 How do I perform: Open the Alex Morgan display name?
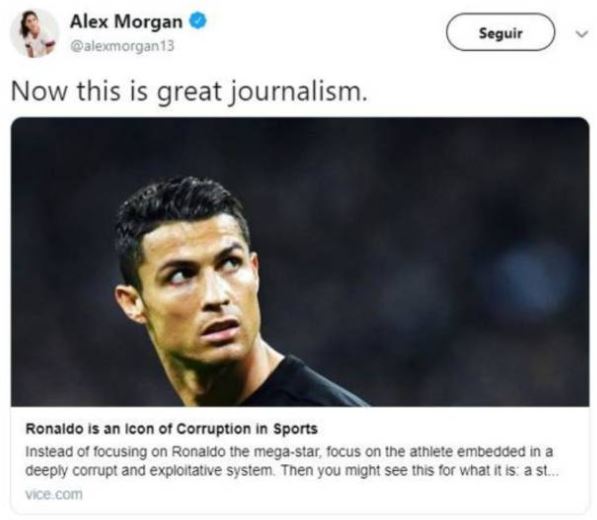click(126, 21)
